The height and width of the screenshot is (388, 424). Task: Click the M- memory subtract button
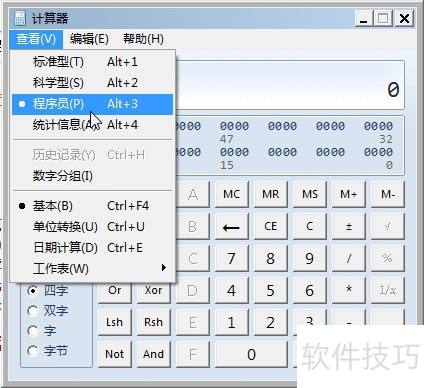[x=388, y=194]
